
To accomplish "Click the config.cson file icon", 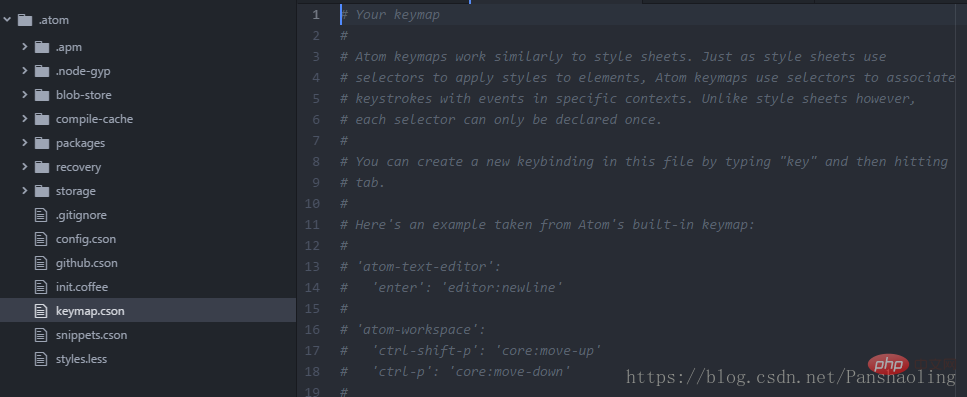I will click(41, 239).
